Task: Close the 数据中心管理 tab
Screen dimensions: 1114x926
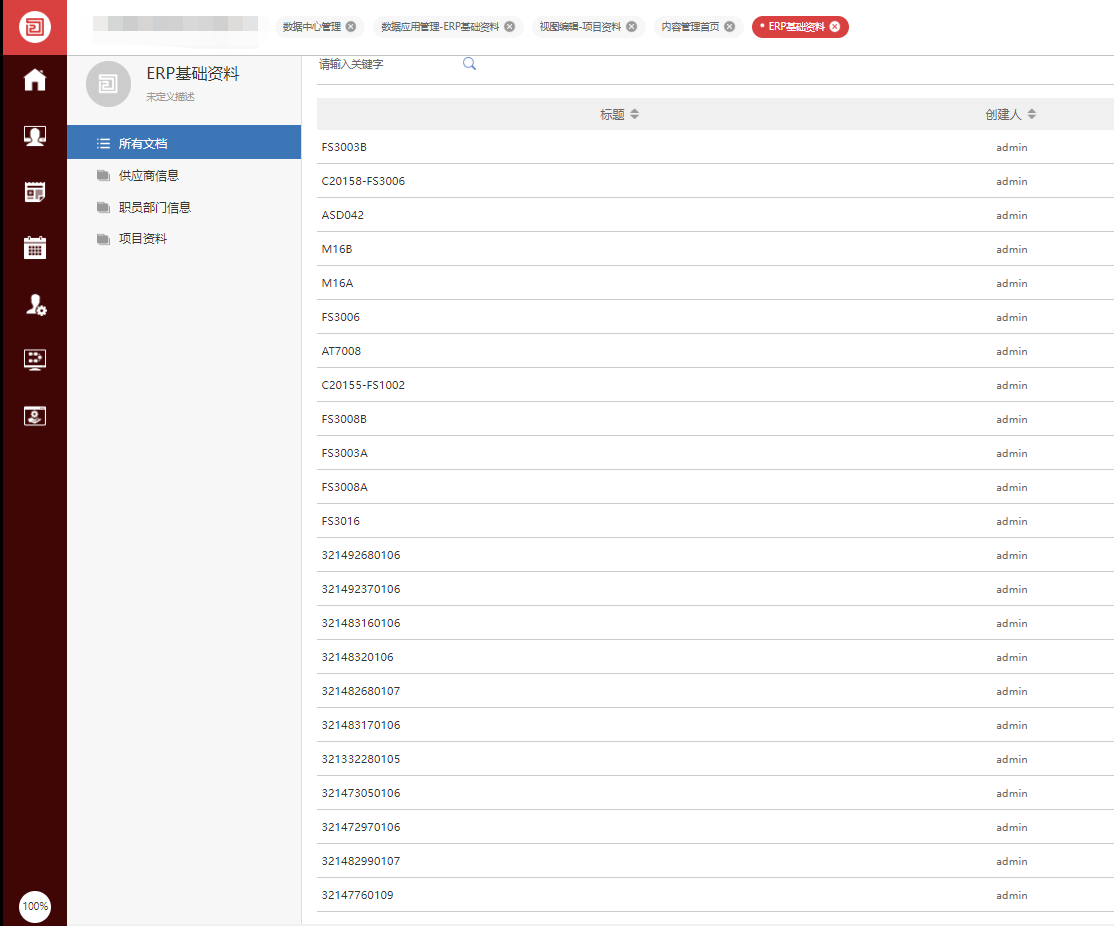Action: 351,26
